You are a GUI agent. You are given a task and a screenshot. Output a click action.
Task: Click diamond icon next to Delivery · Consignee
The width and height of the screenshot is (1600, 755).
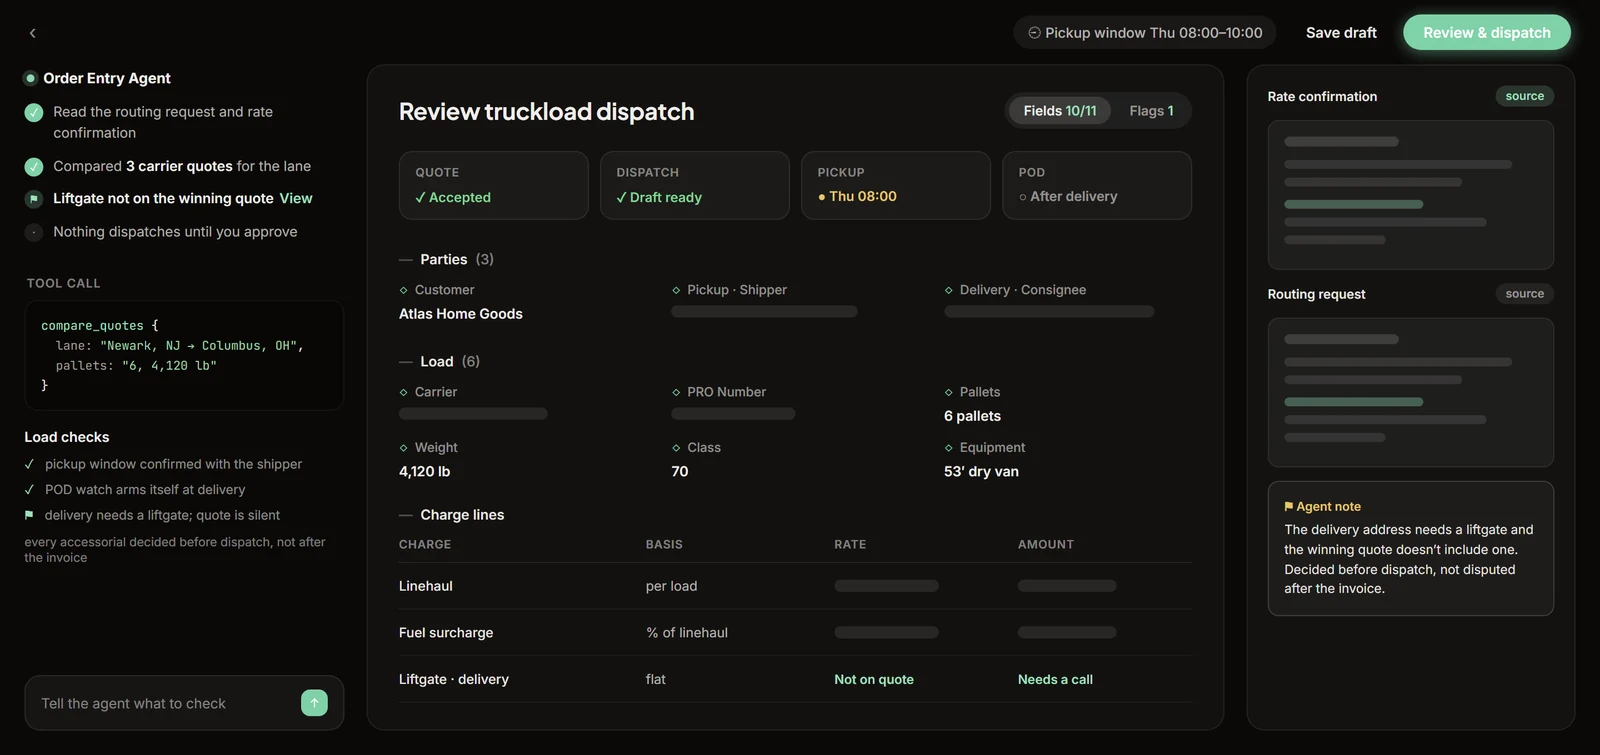point(949,290)
